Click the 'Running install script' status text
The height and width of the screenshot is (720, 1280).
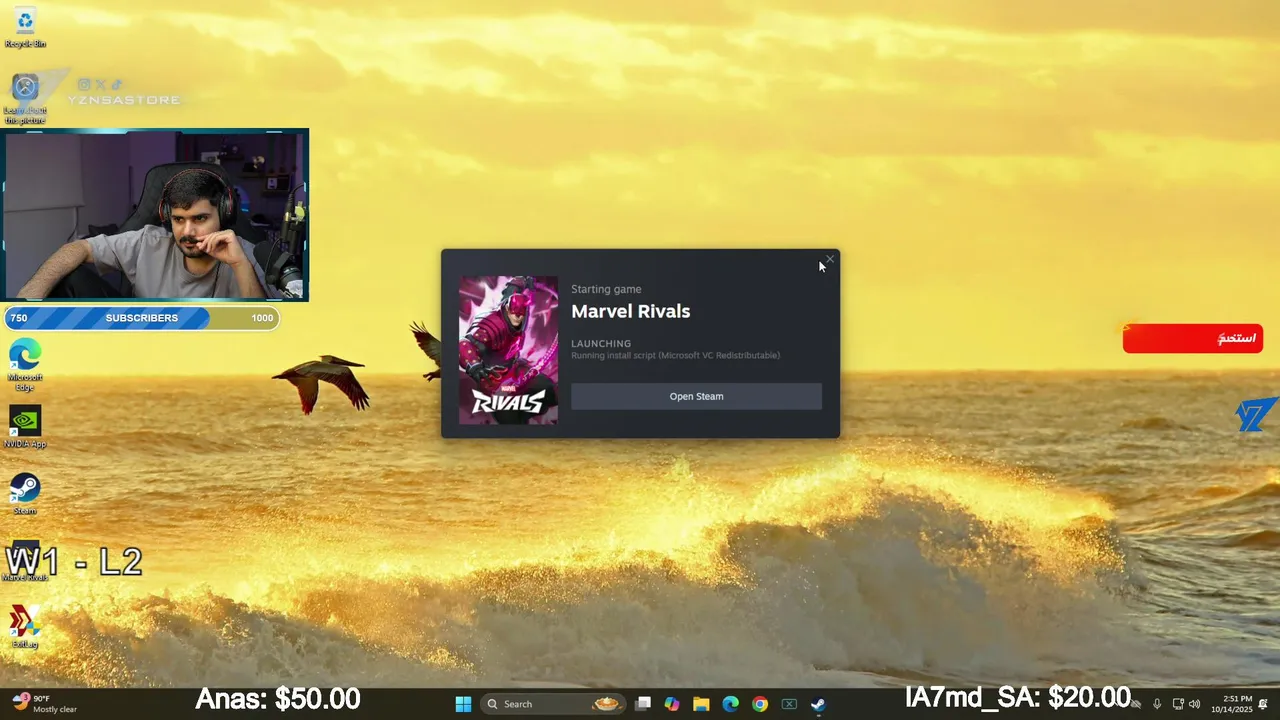tap(675, 355)
